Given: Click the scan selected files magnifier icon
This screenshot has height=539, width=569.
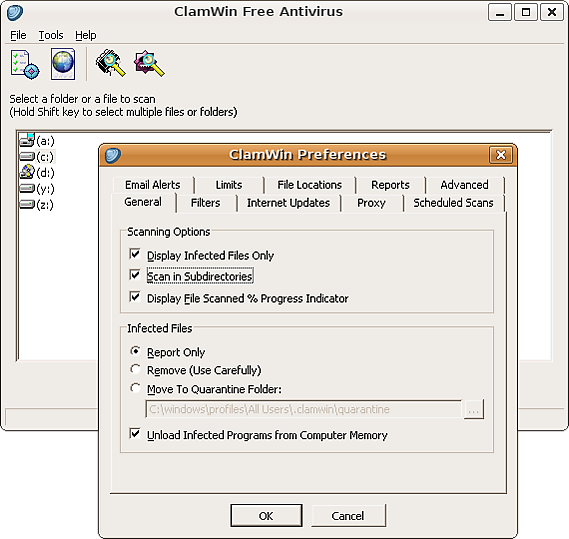Looking at the screenshot, I should pos(149,64).
